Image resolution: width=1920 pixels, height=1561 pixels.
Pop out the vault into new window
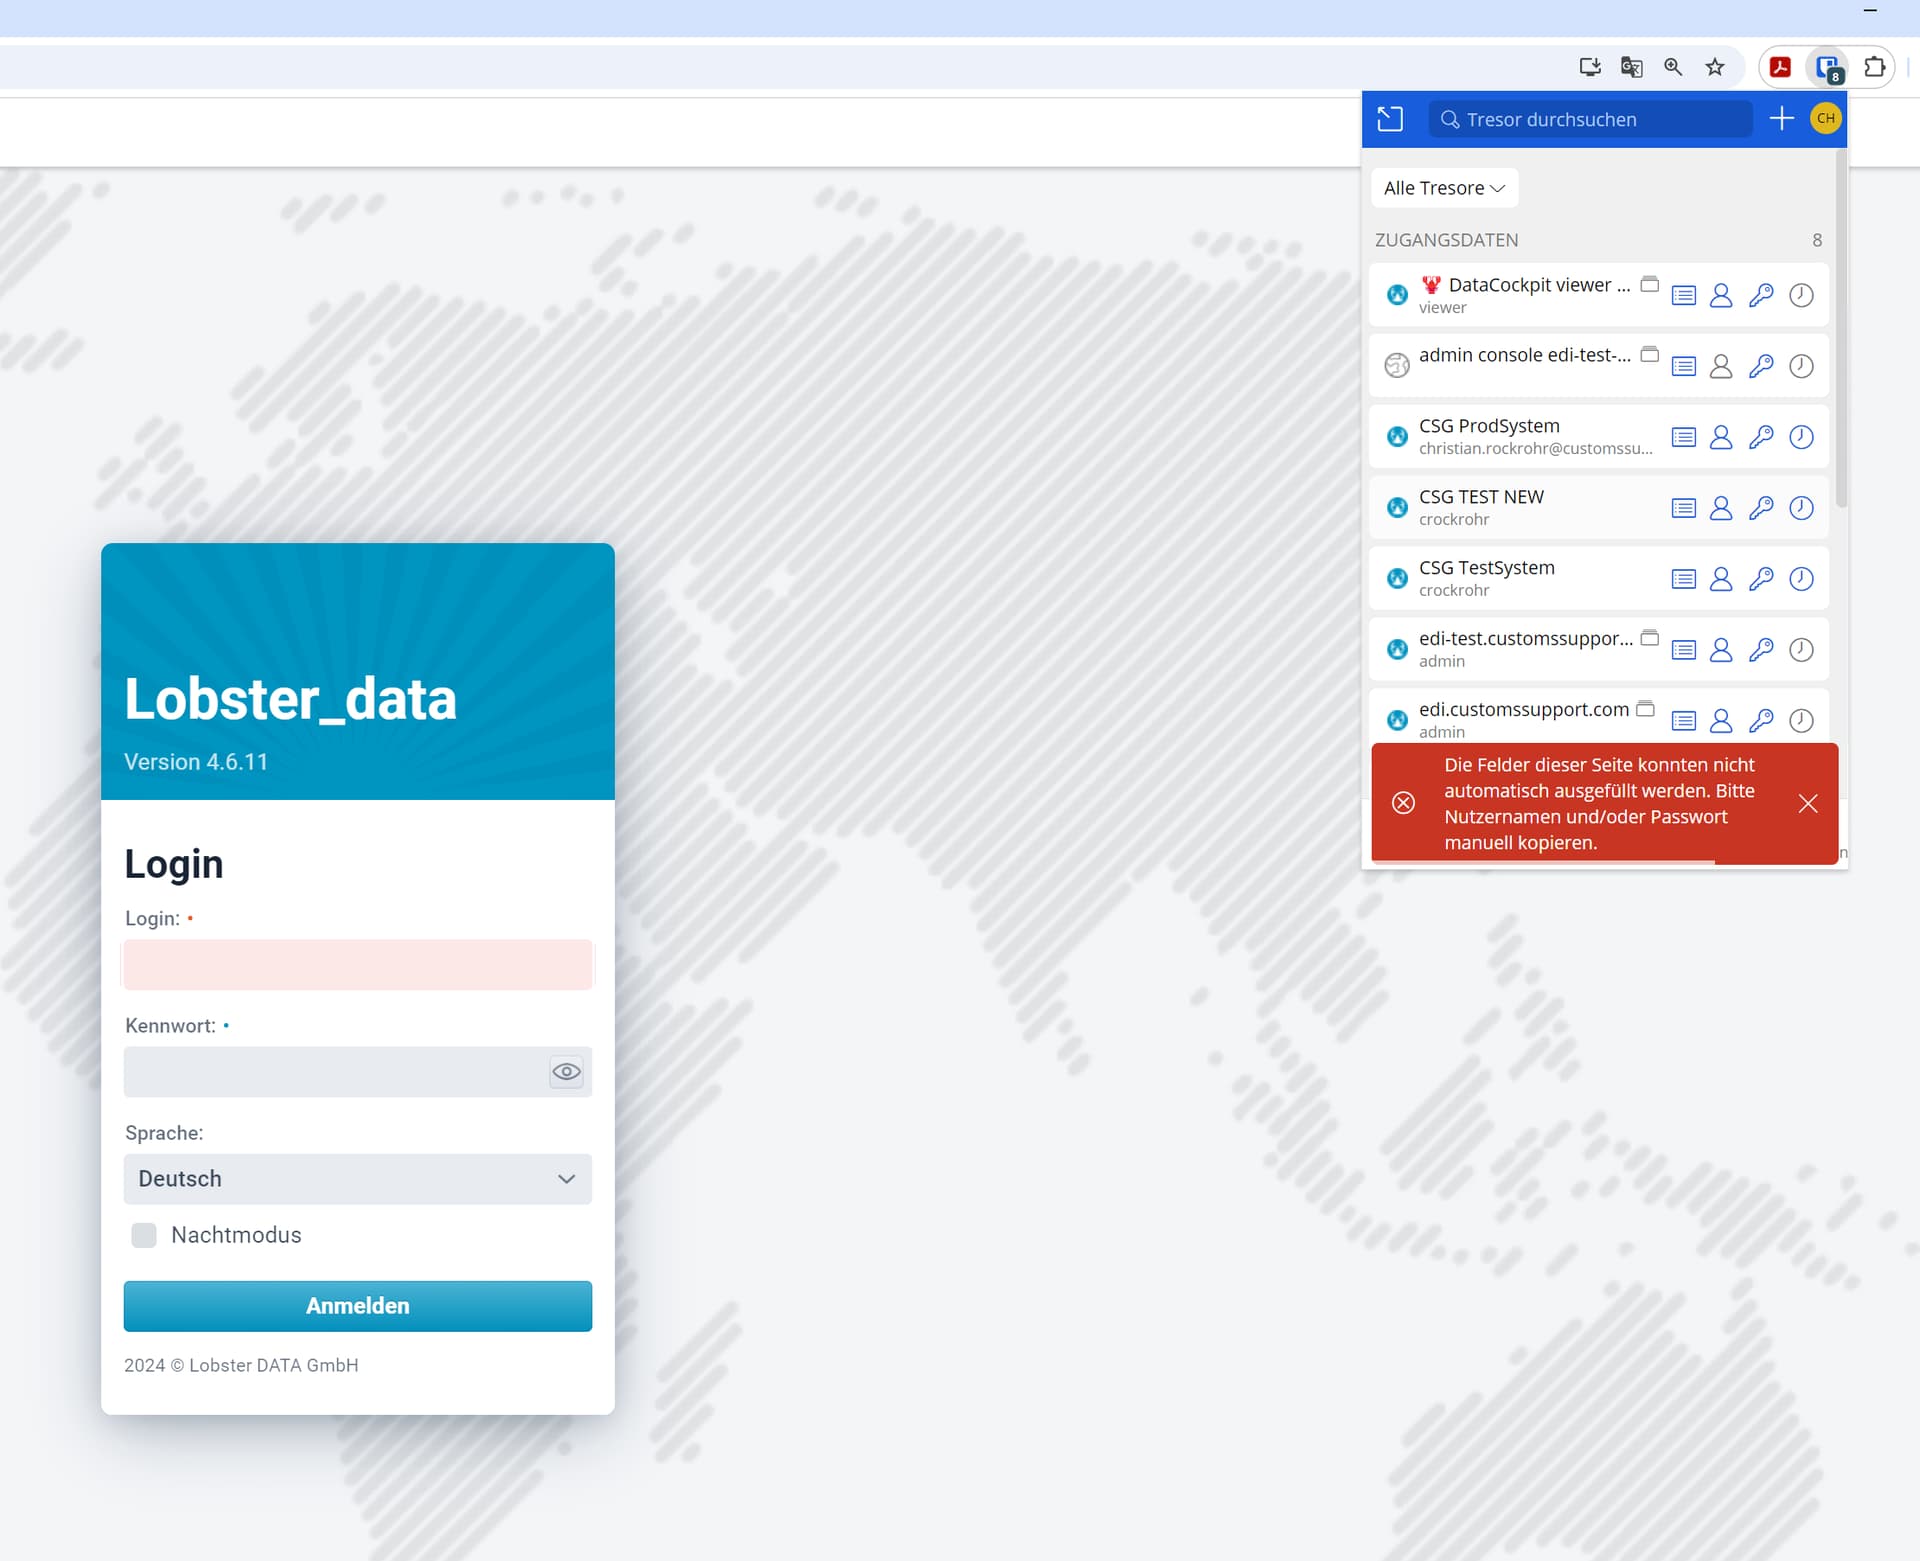point(1390,120)
